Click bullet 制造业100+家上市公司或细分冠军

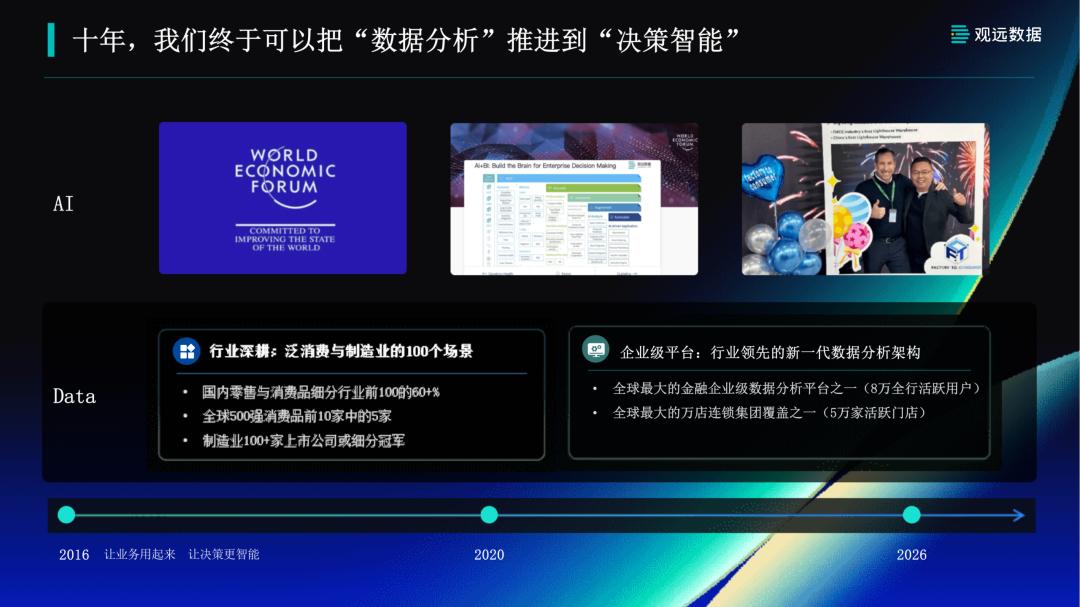click(x=304, y=441)
